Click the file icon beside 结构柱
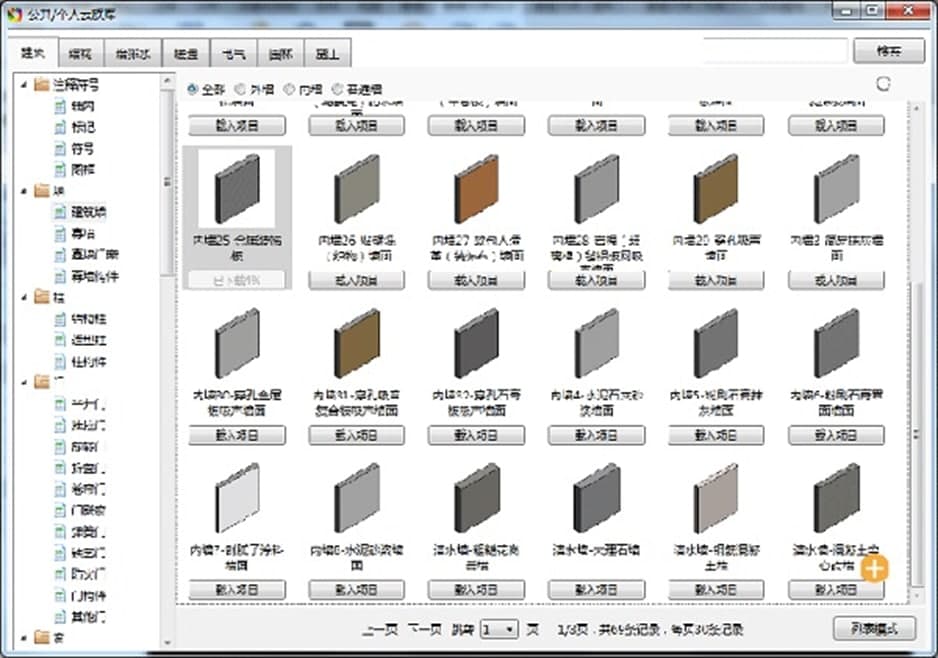 click(60, 319)
